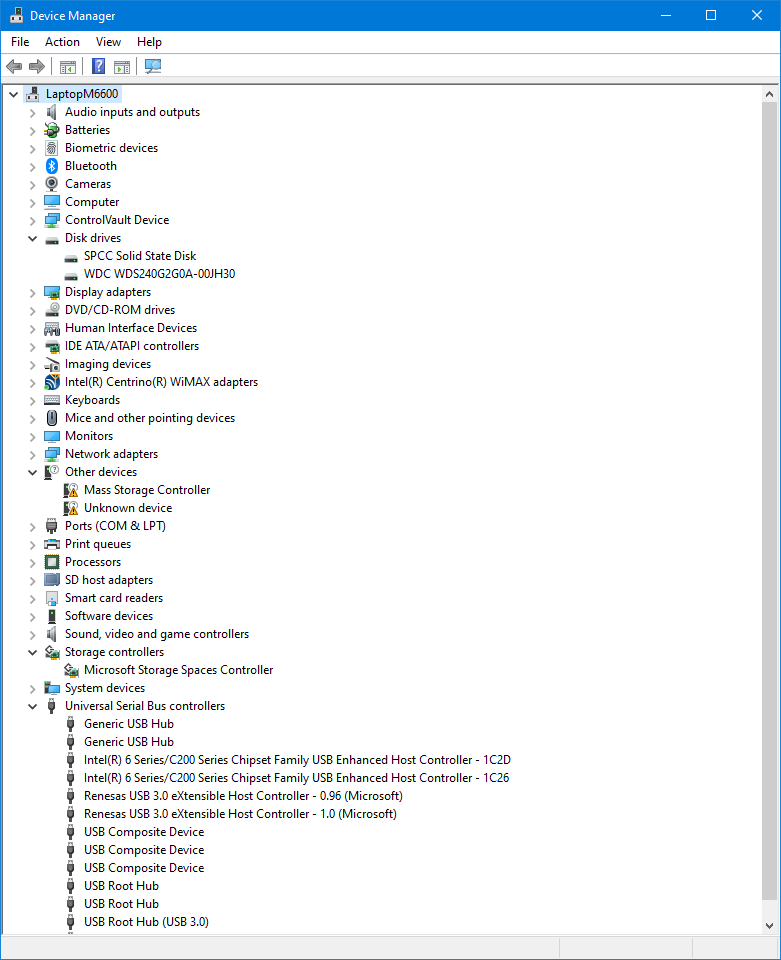Image resolution: width=781 pixels, height=960 pixels.
Task: Click the Cameras webcam icon
Action: (52, 184)
